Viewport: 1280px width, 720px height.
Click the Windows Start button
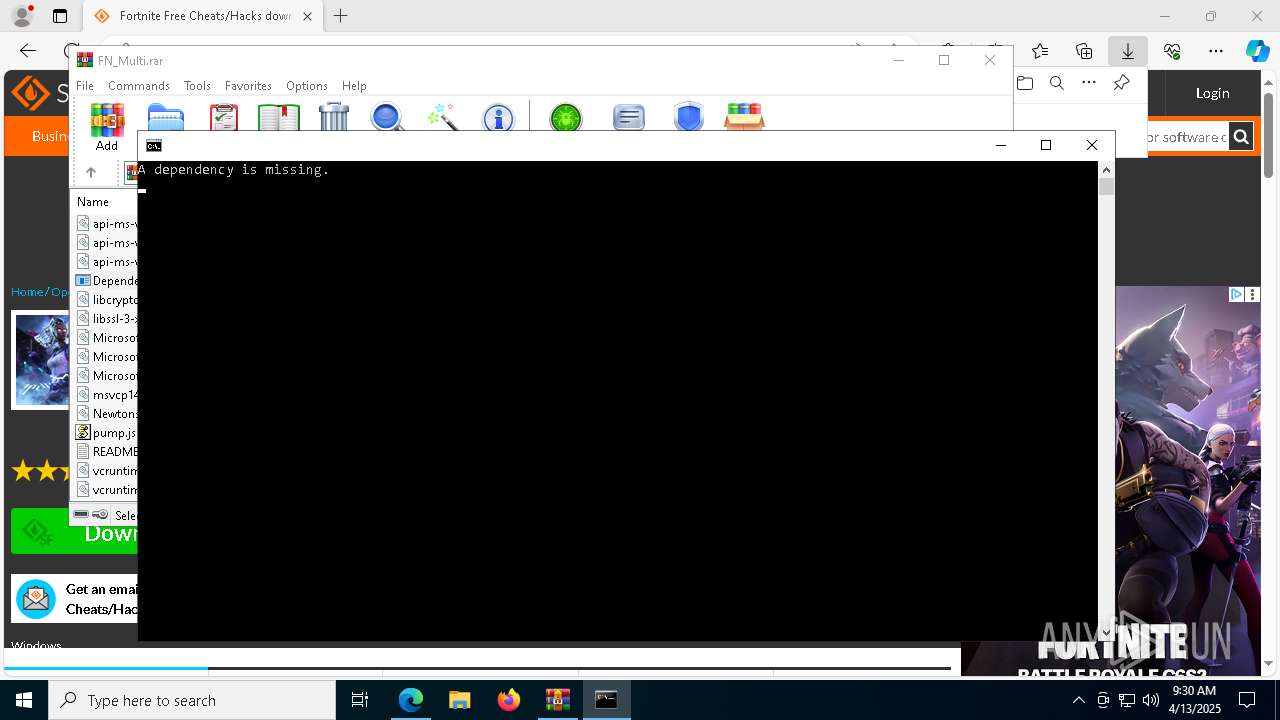24,700
